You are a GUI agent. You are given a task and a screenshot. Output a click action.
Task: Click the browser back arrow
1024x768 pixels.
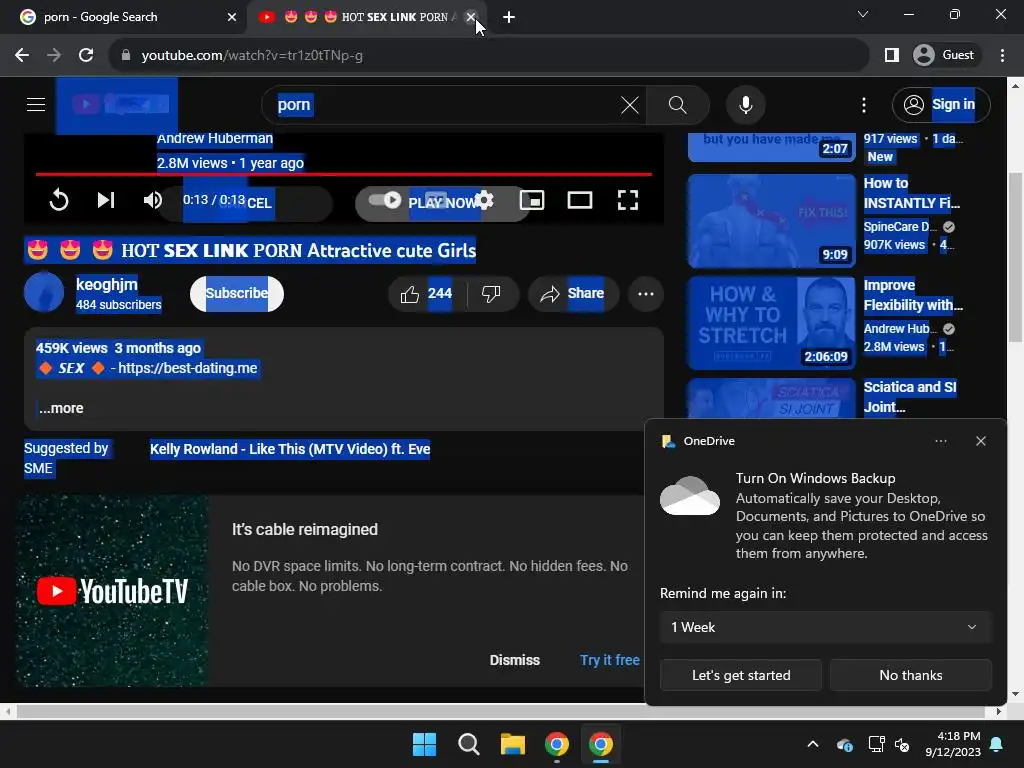pos(22,56)
